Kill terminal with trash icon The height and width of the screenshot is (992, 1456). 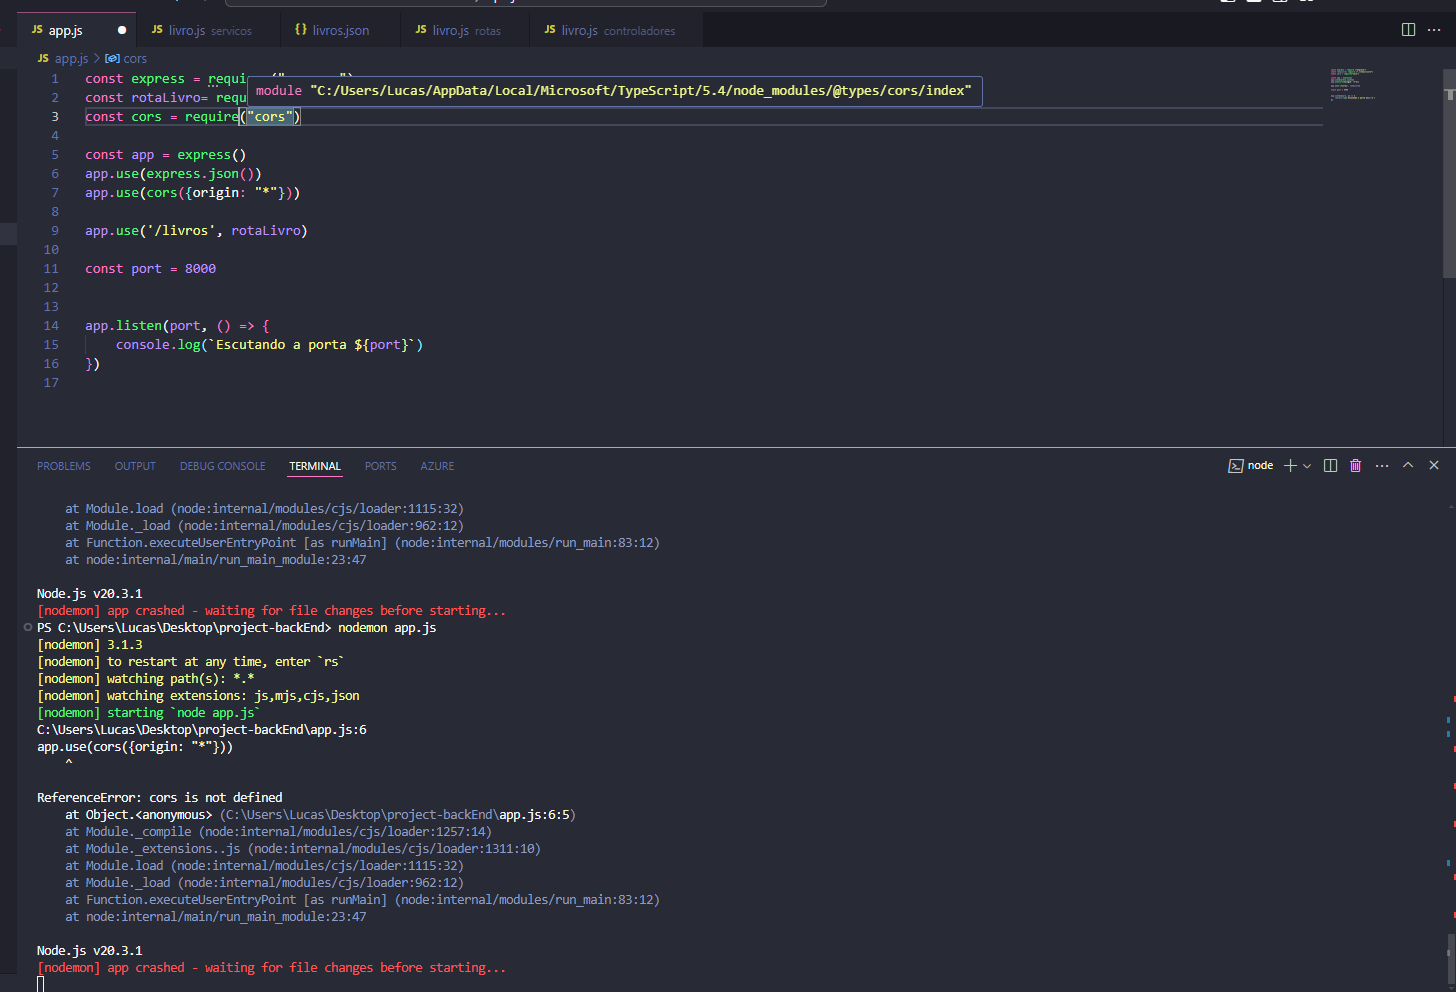point(1356,466)
